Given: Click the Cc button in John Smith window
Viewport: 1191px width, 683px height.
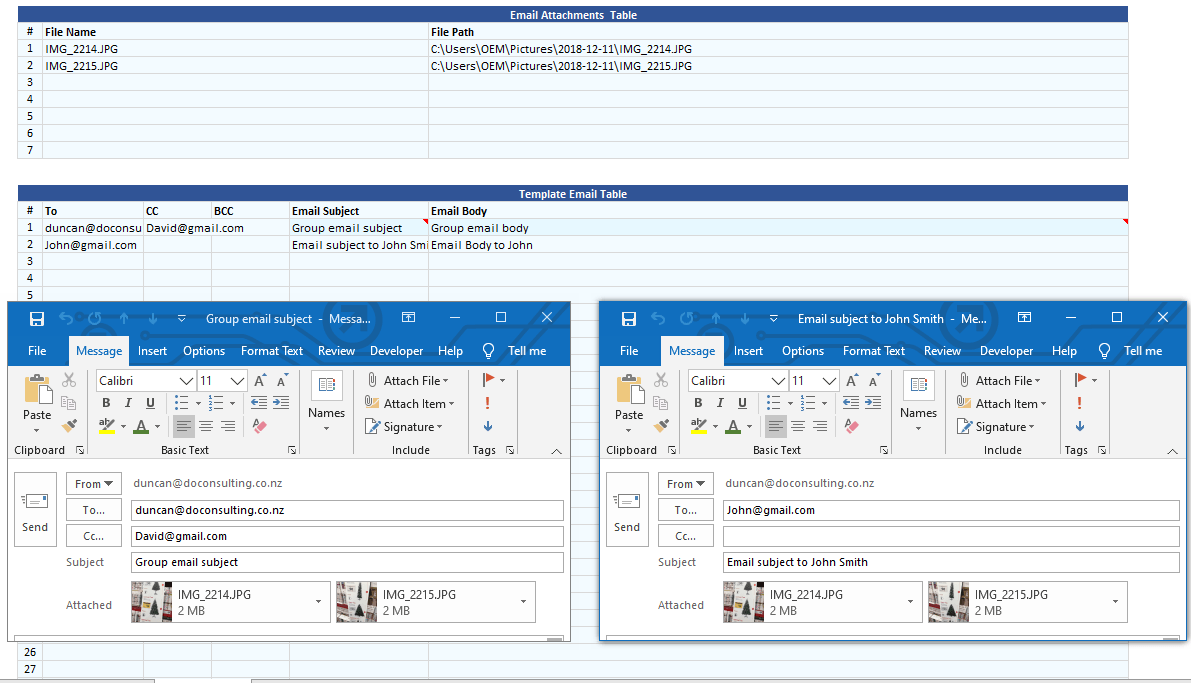Looking at the screenshot, I should click(686, 535).
